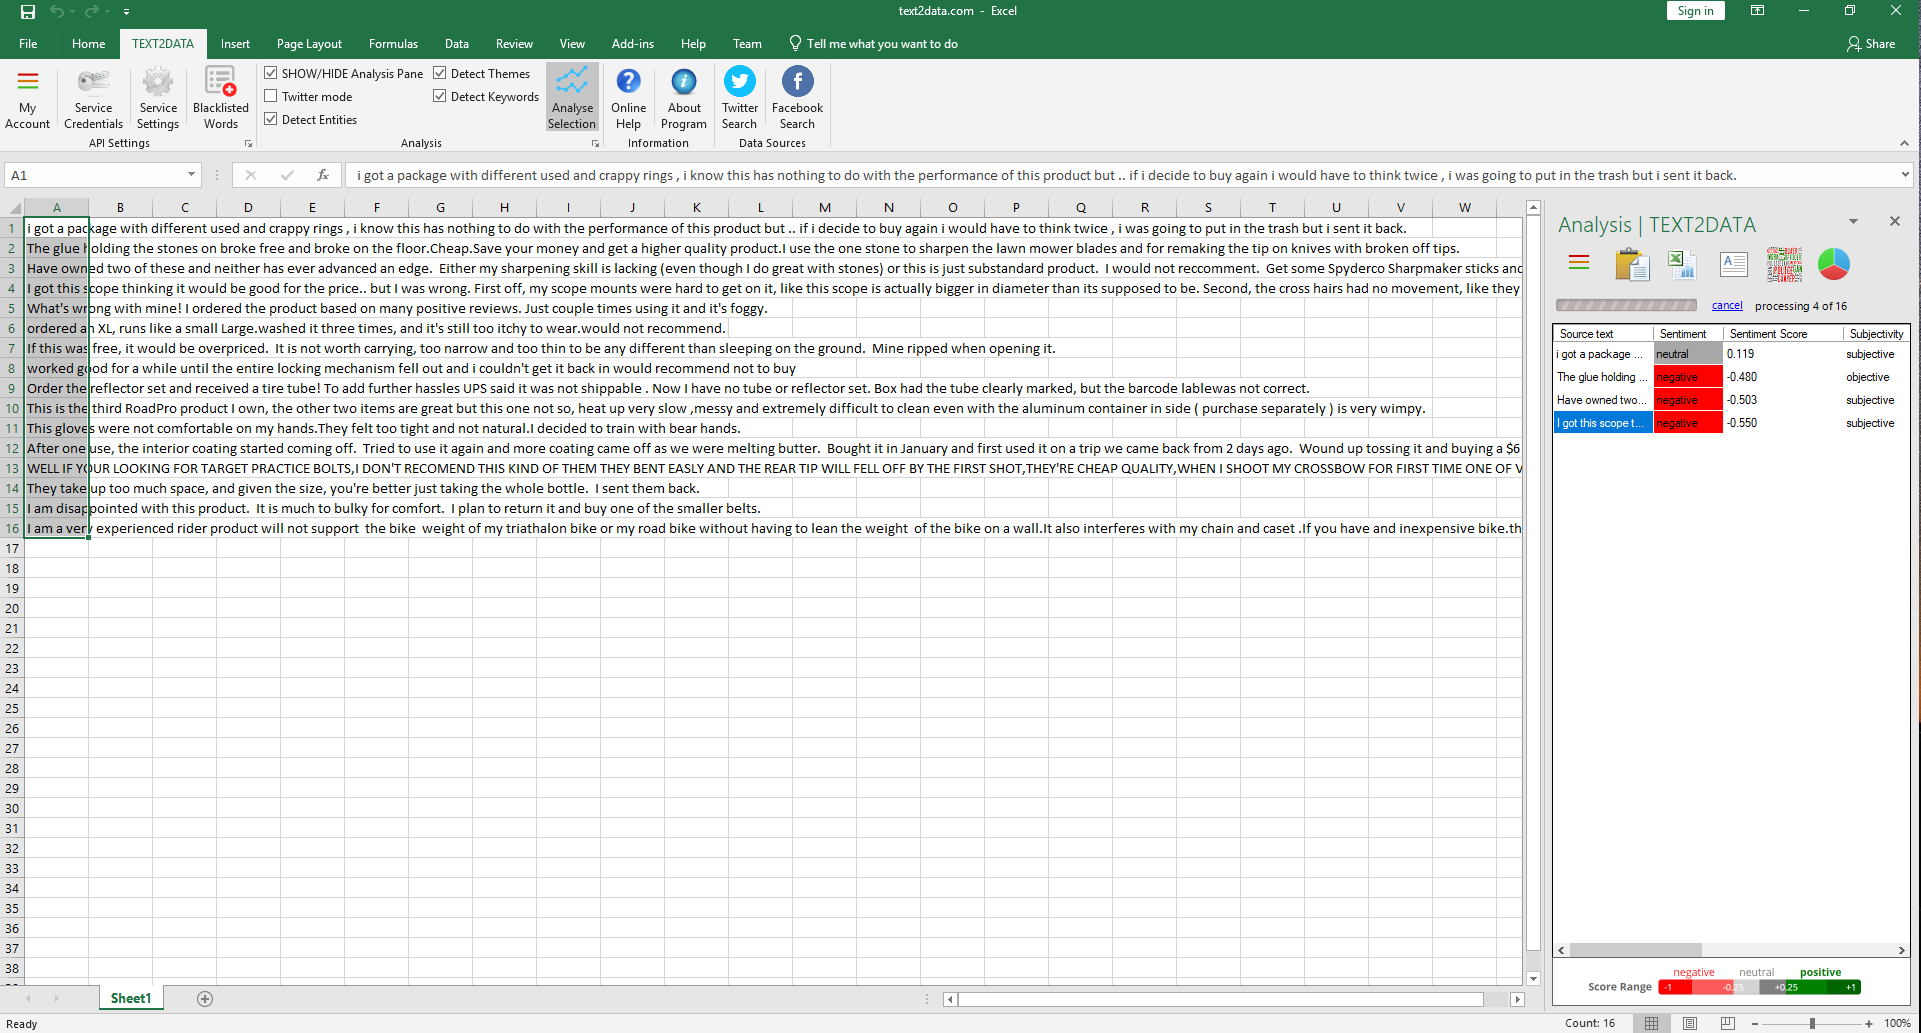
Task: Switch to Page Layout view in status bar
Action: [1689, 1023]
